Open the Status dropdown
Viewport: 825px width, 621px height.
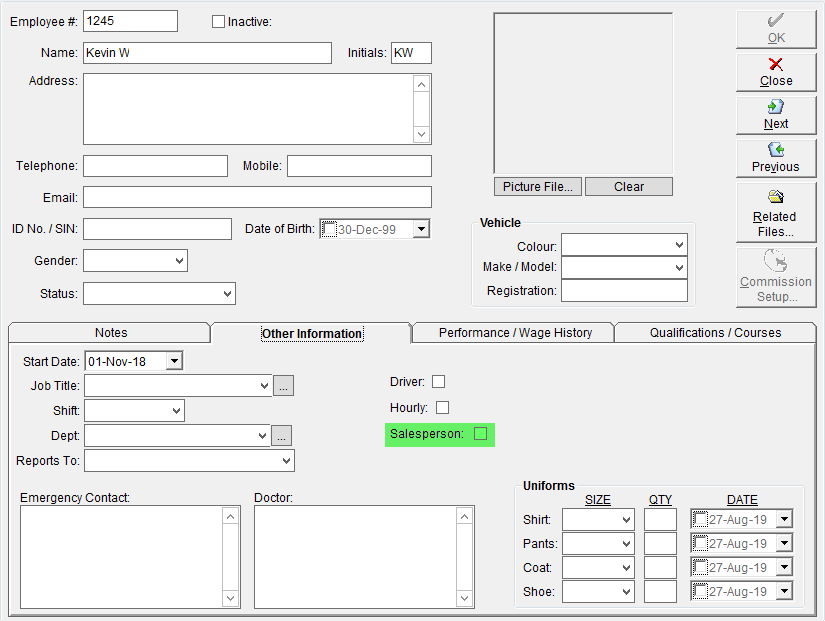click(x=227, y=294)
